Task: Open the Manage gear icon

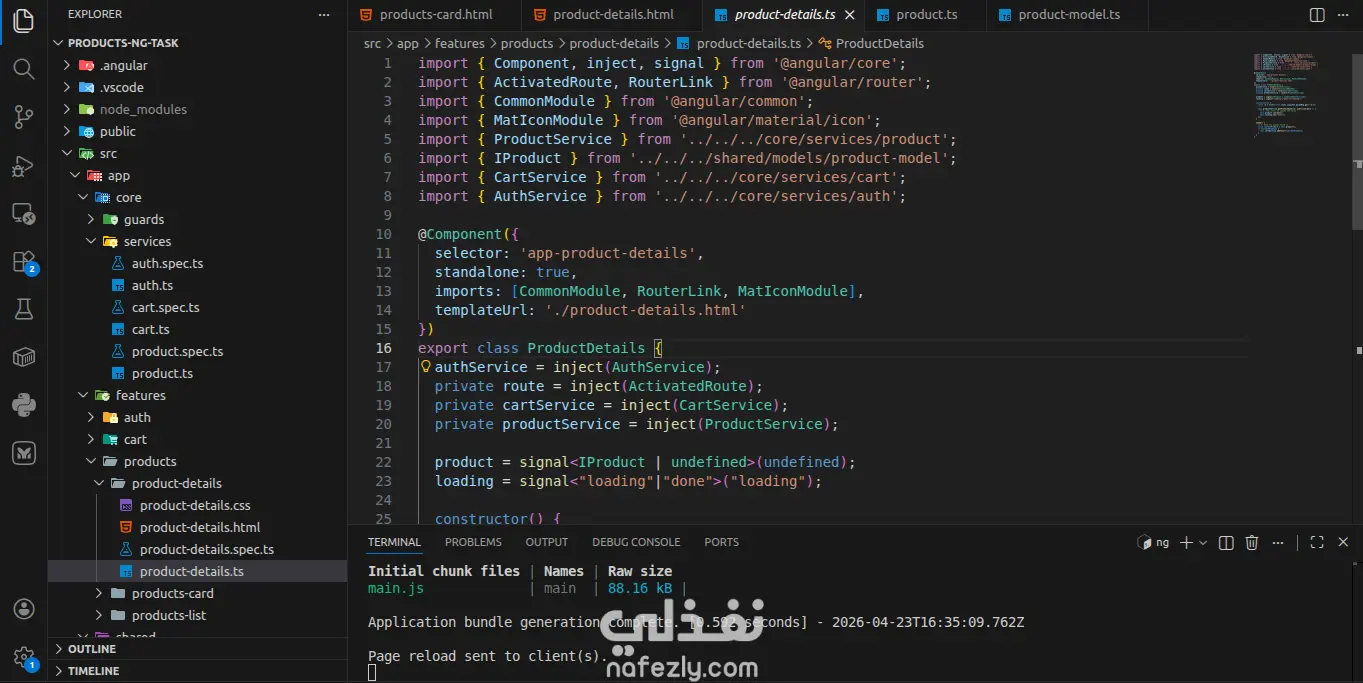Action: click(x=24, y=656)
